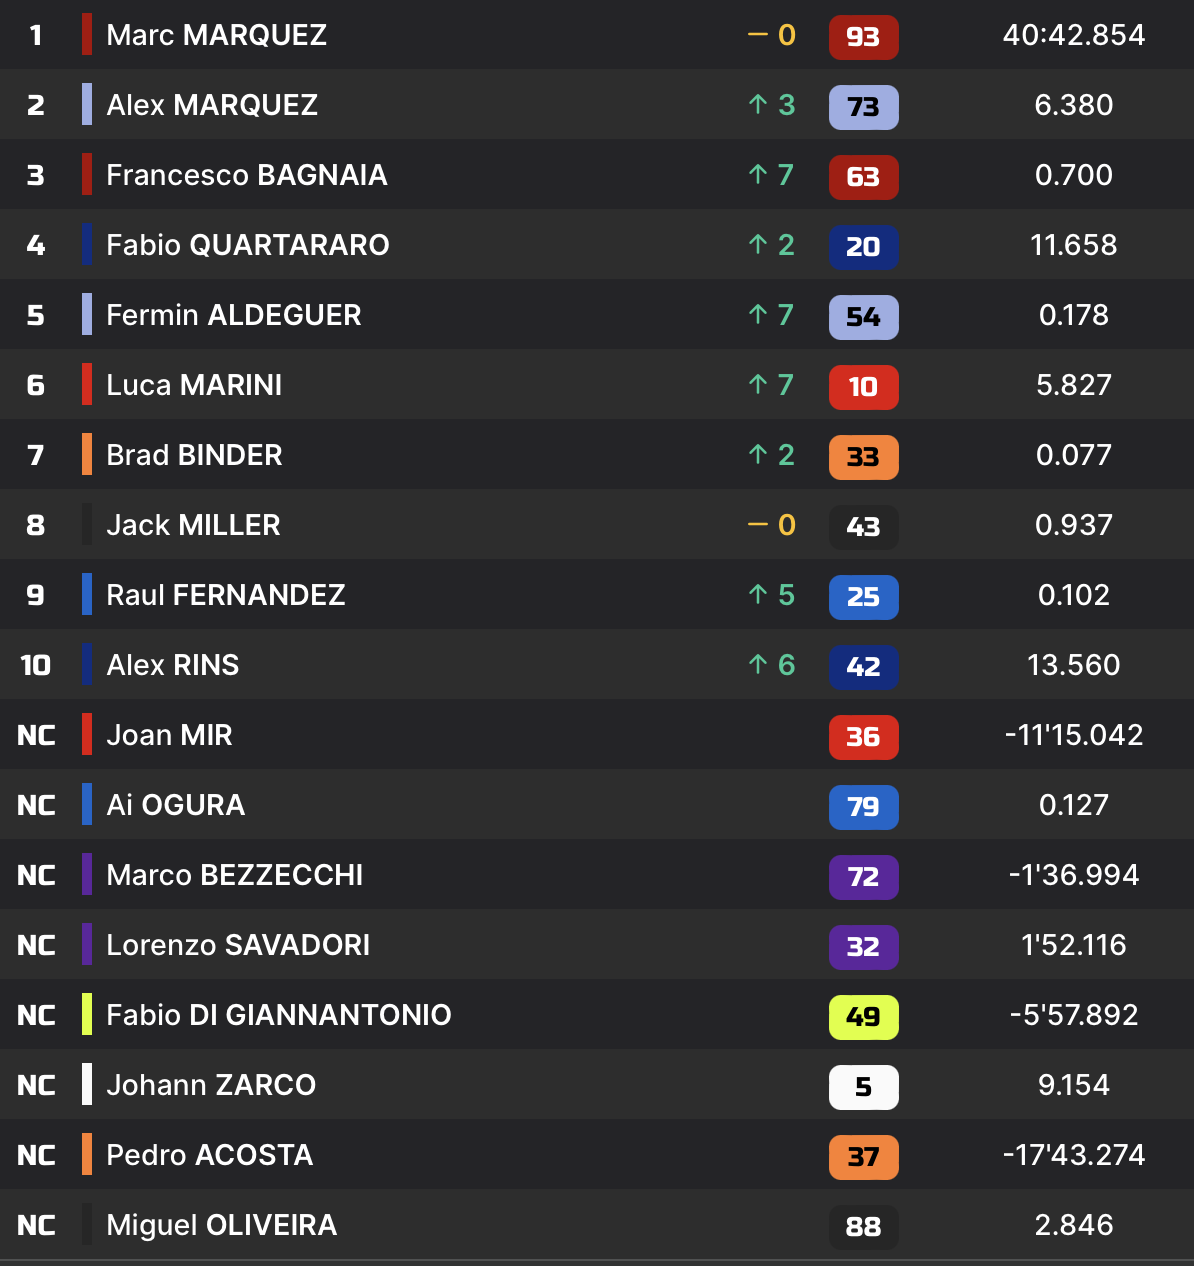Viewport: 1194px width, 1266px height.
Task: Click the blue color bar beside Raul FERNANDEZ
Action: [87, 594]
